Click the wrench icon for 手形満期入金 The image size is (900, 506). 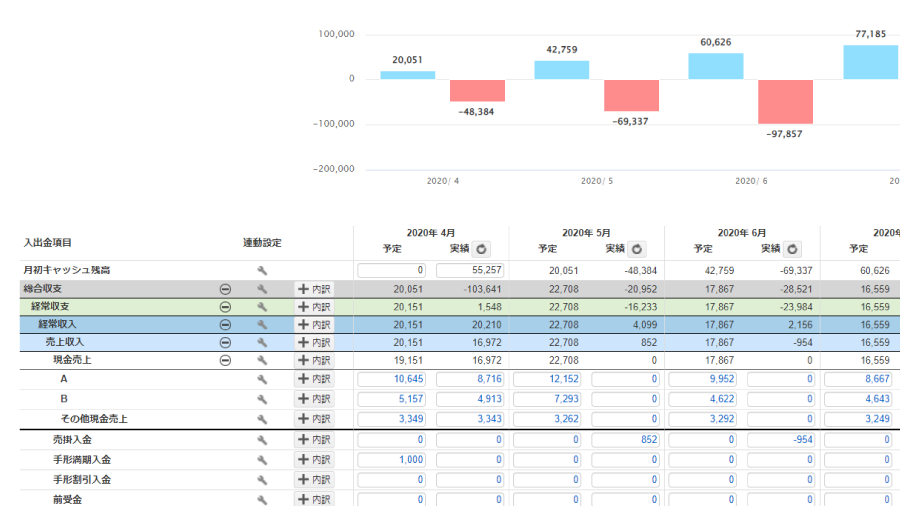click(x=262, y=460)
